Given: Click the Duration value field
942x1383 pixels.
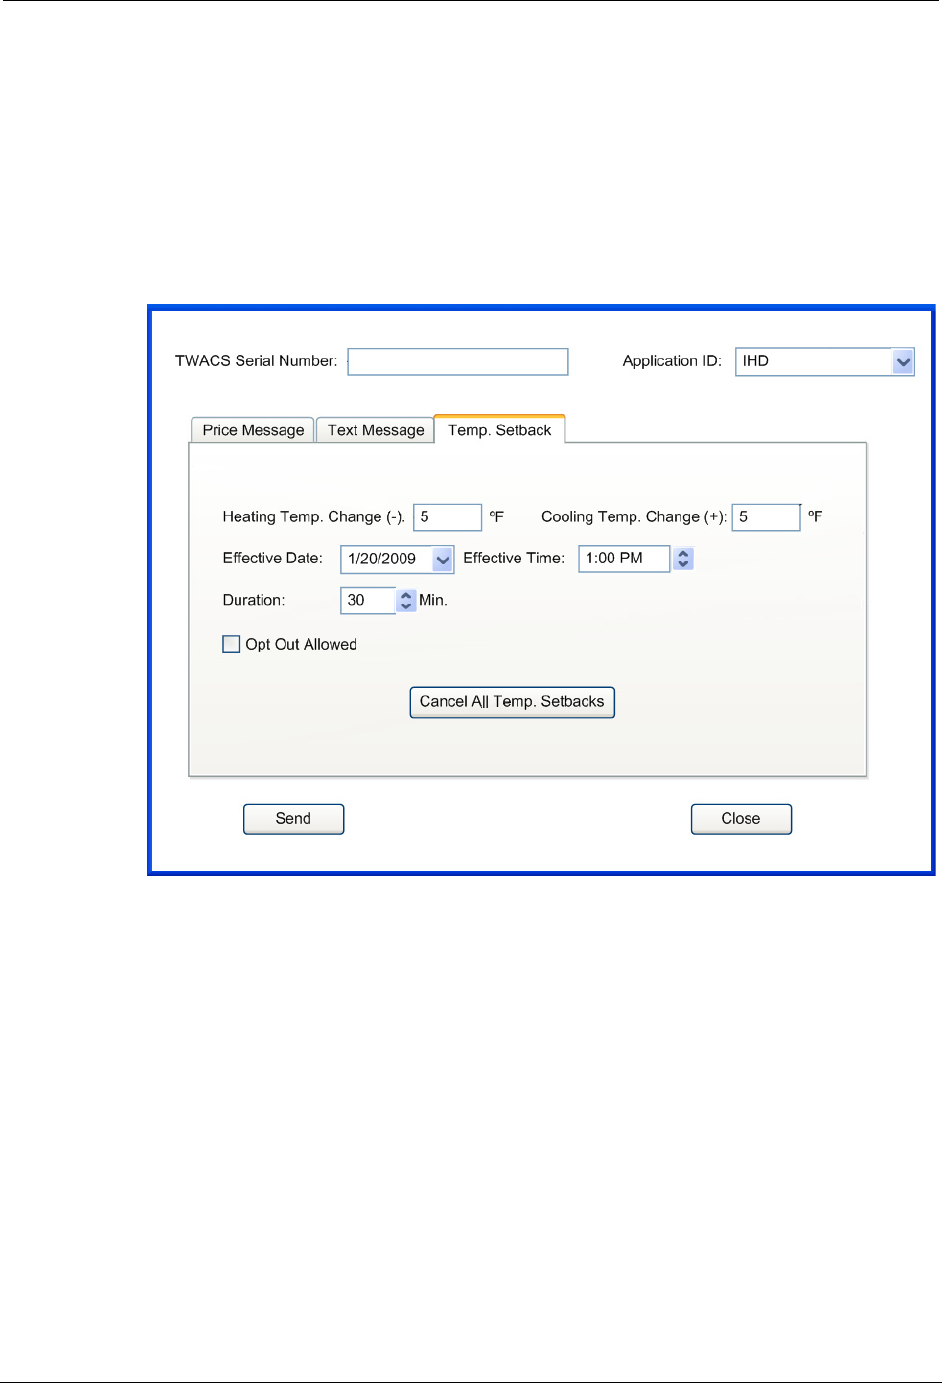Looking at the screenshot, I should (x=368, y=600).
